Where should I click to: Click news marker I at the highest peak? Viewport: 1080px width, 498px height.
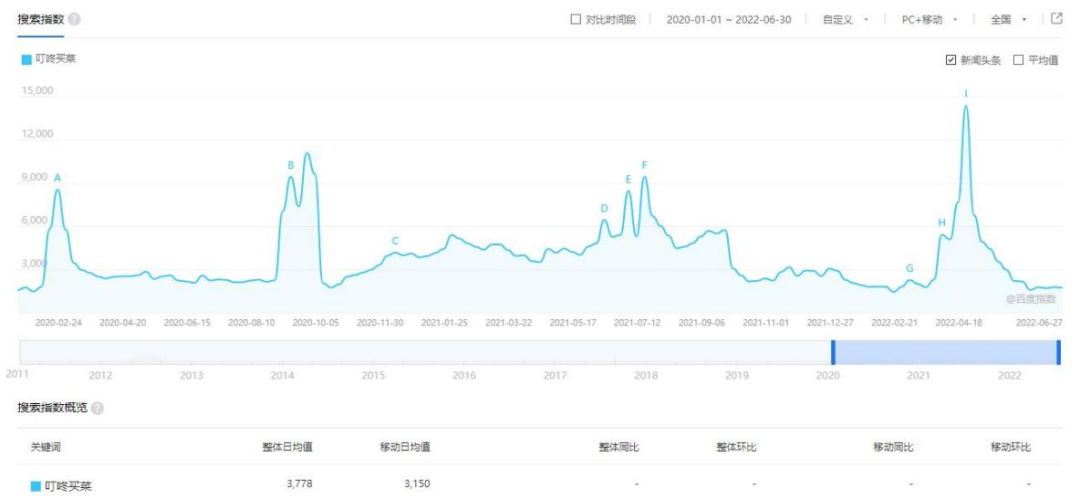965,94
